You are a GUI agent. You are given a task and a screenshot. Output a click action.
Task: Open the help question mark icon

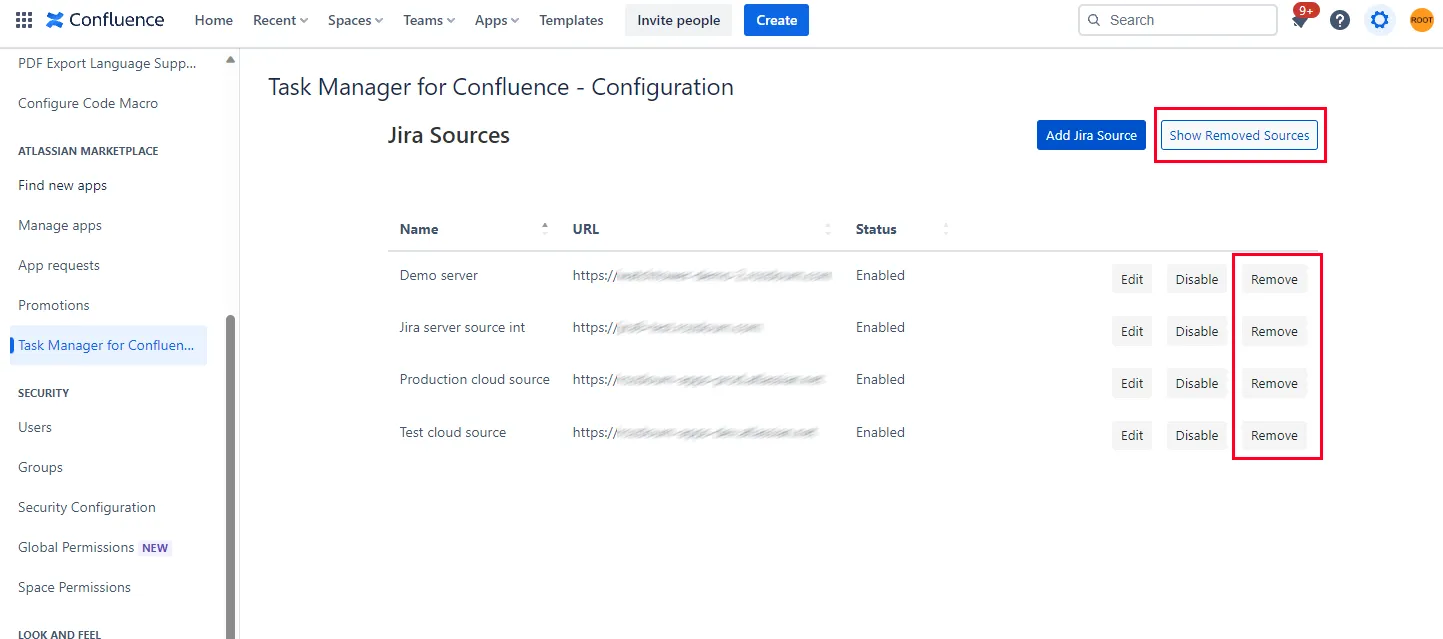[x=1340, y=20]
